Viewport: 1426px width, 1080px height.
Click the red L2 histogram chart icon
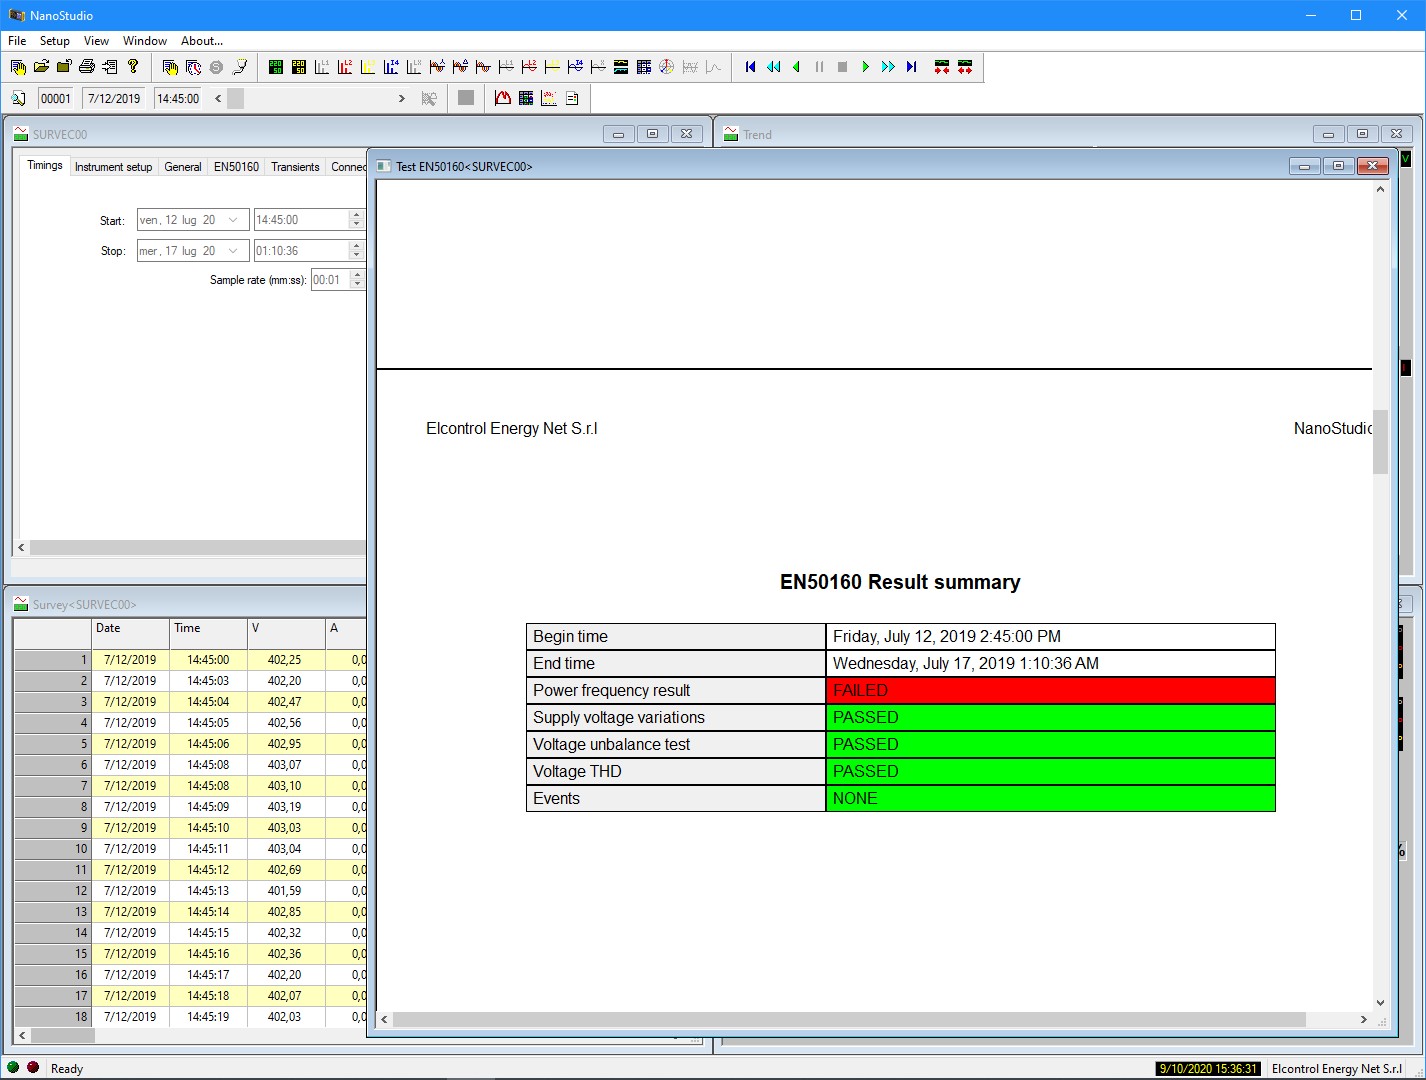(345, 67)
